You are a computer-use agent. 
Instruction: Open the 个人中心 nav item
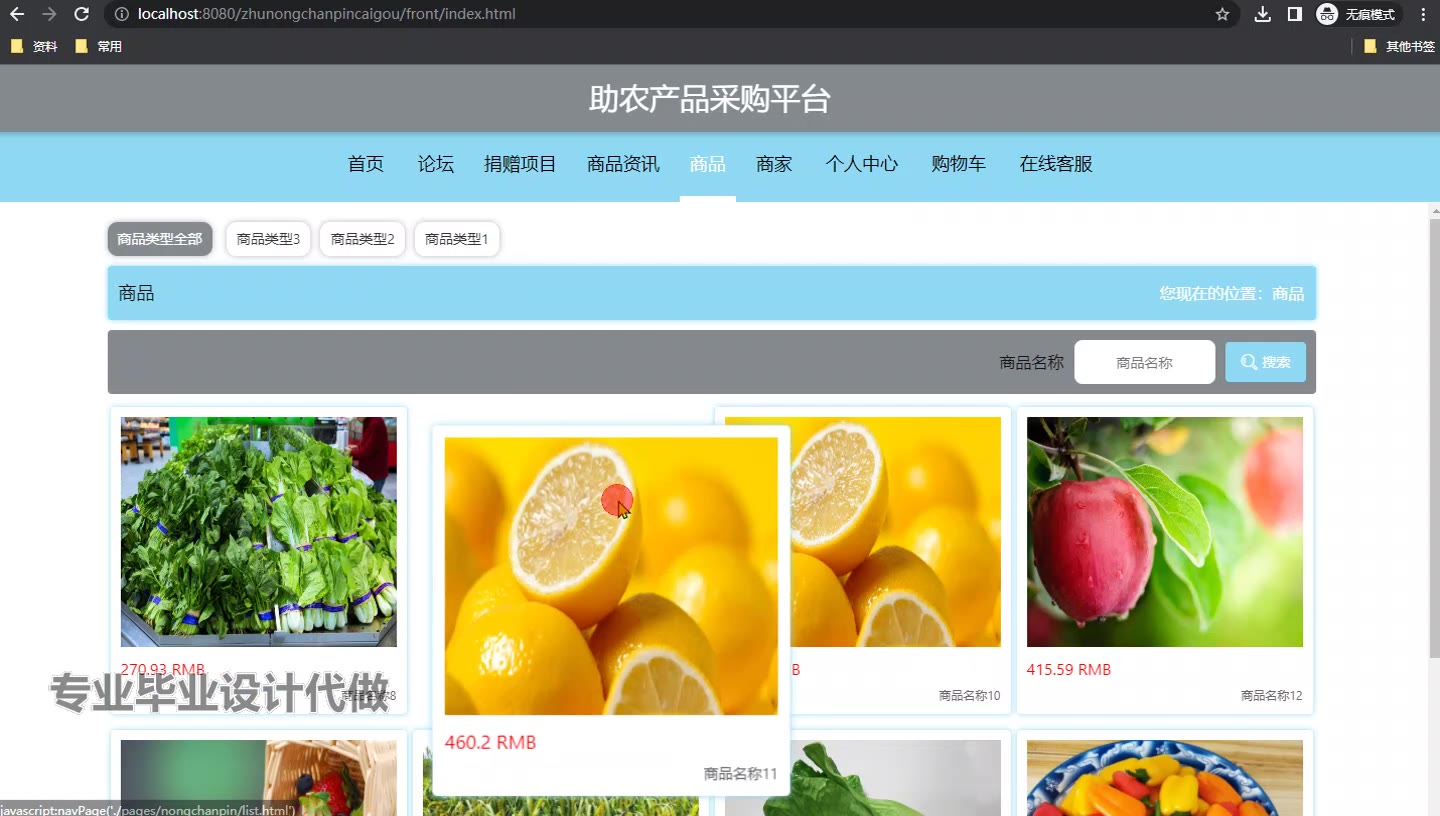coord(862,164)
